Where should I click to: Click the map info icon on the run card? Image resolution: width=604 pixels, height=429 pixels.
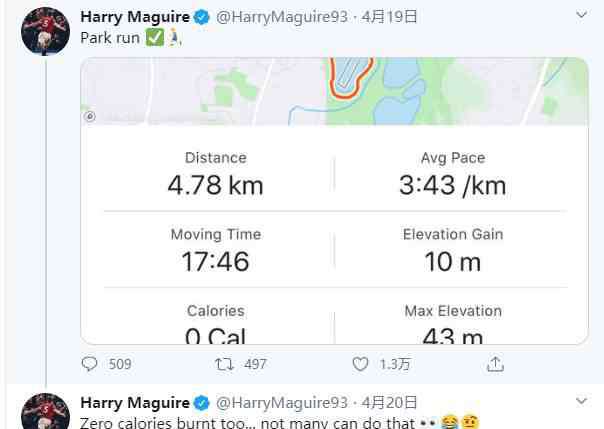[x=90, y=116]
